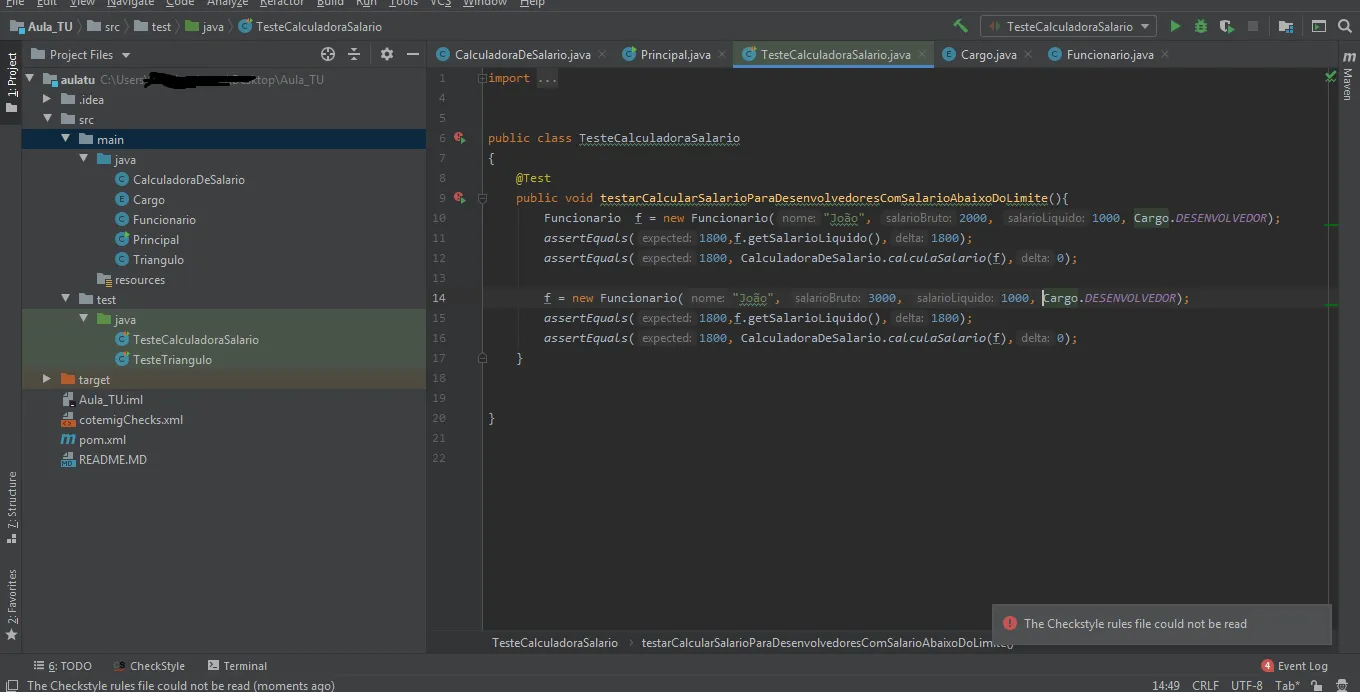
Task: Click the Build Project hammer icon
Action: [960, 27]
